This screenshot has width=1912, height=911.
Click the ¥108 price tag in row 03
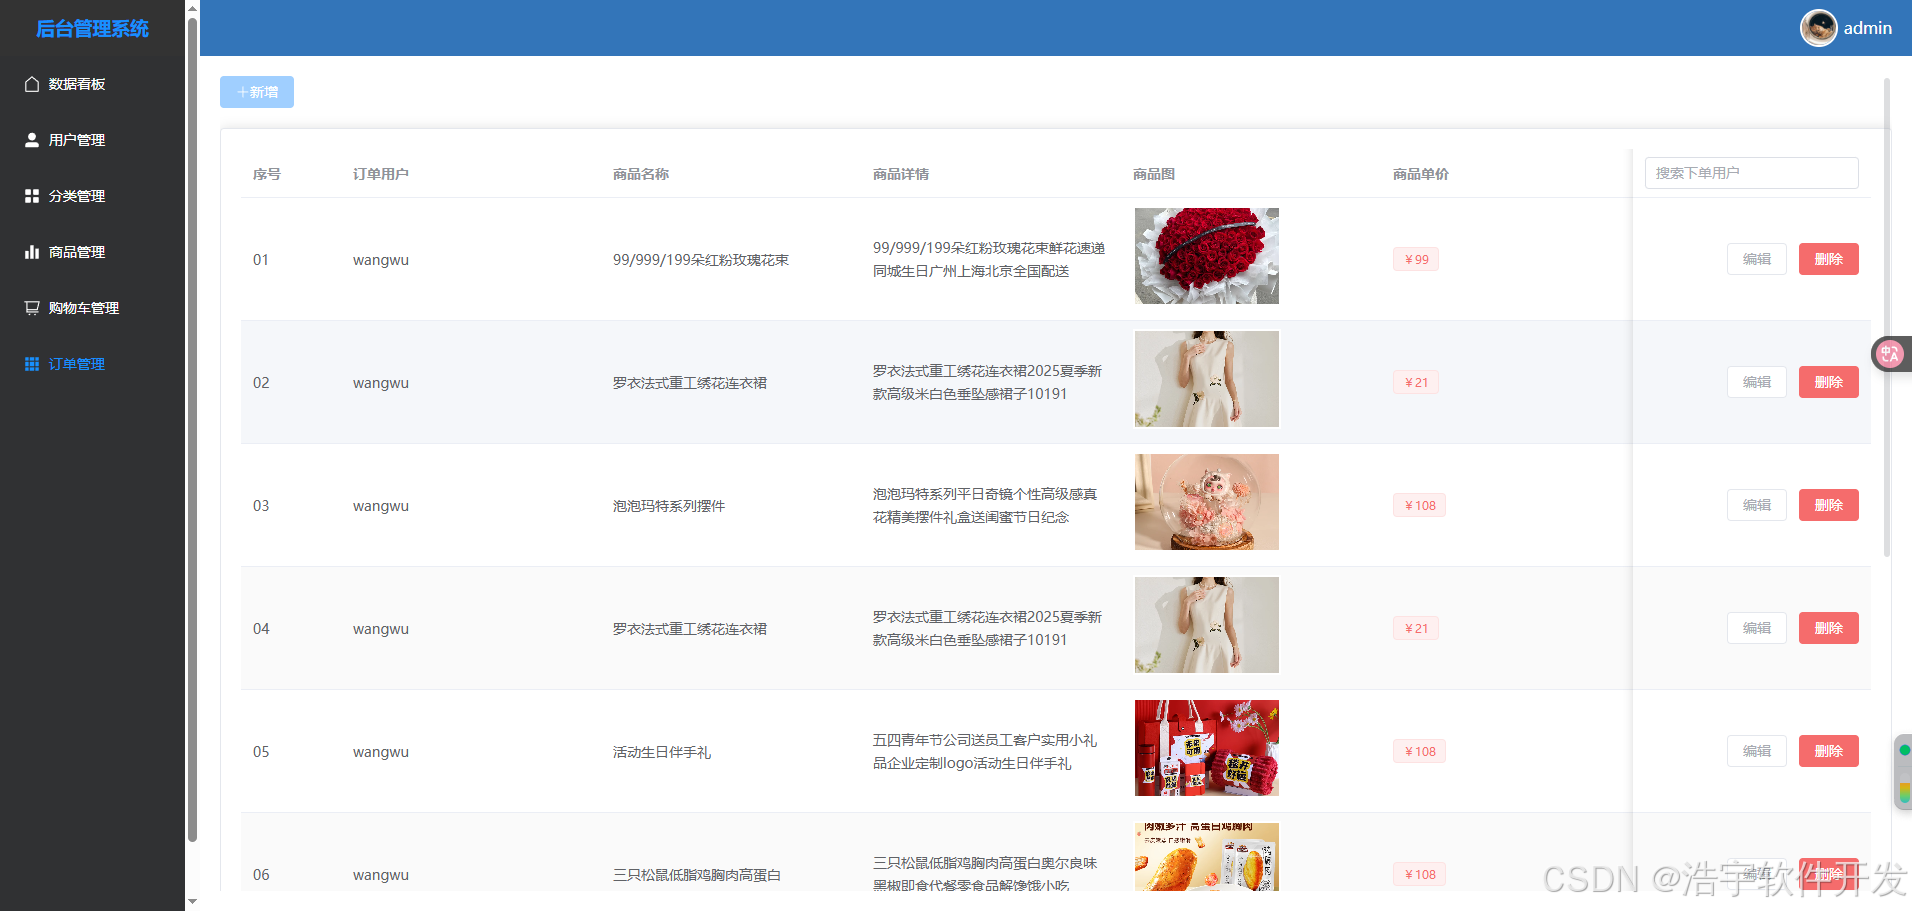point(1419,505)
